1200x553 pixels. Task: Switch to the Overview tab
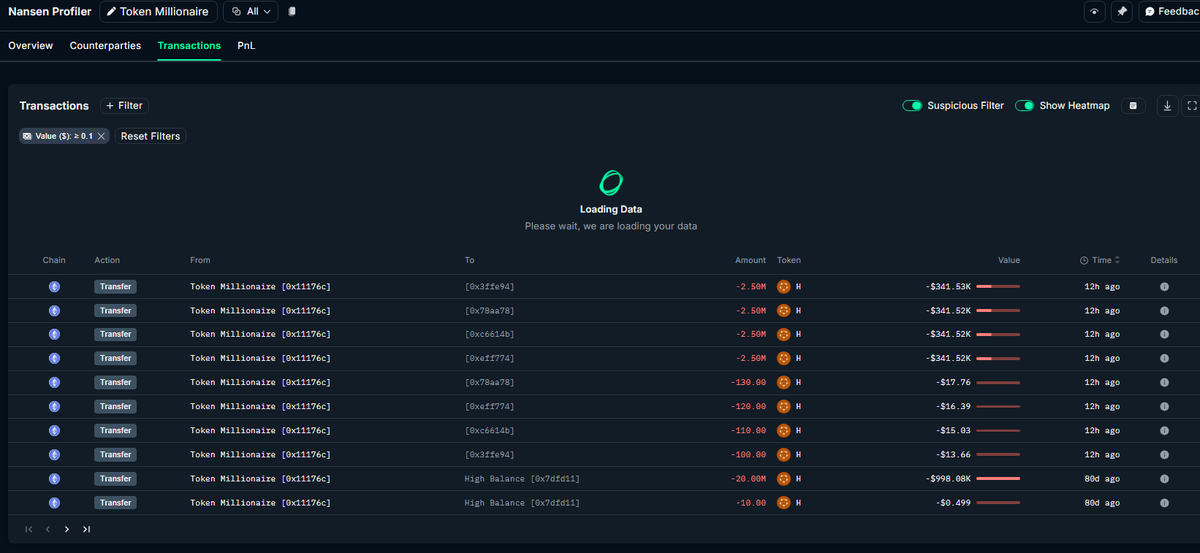(30, 46)
